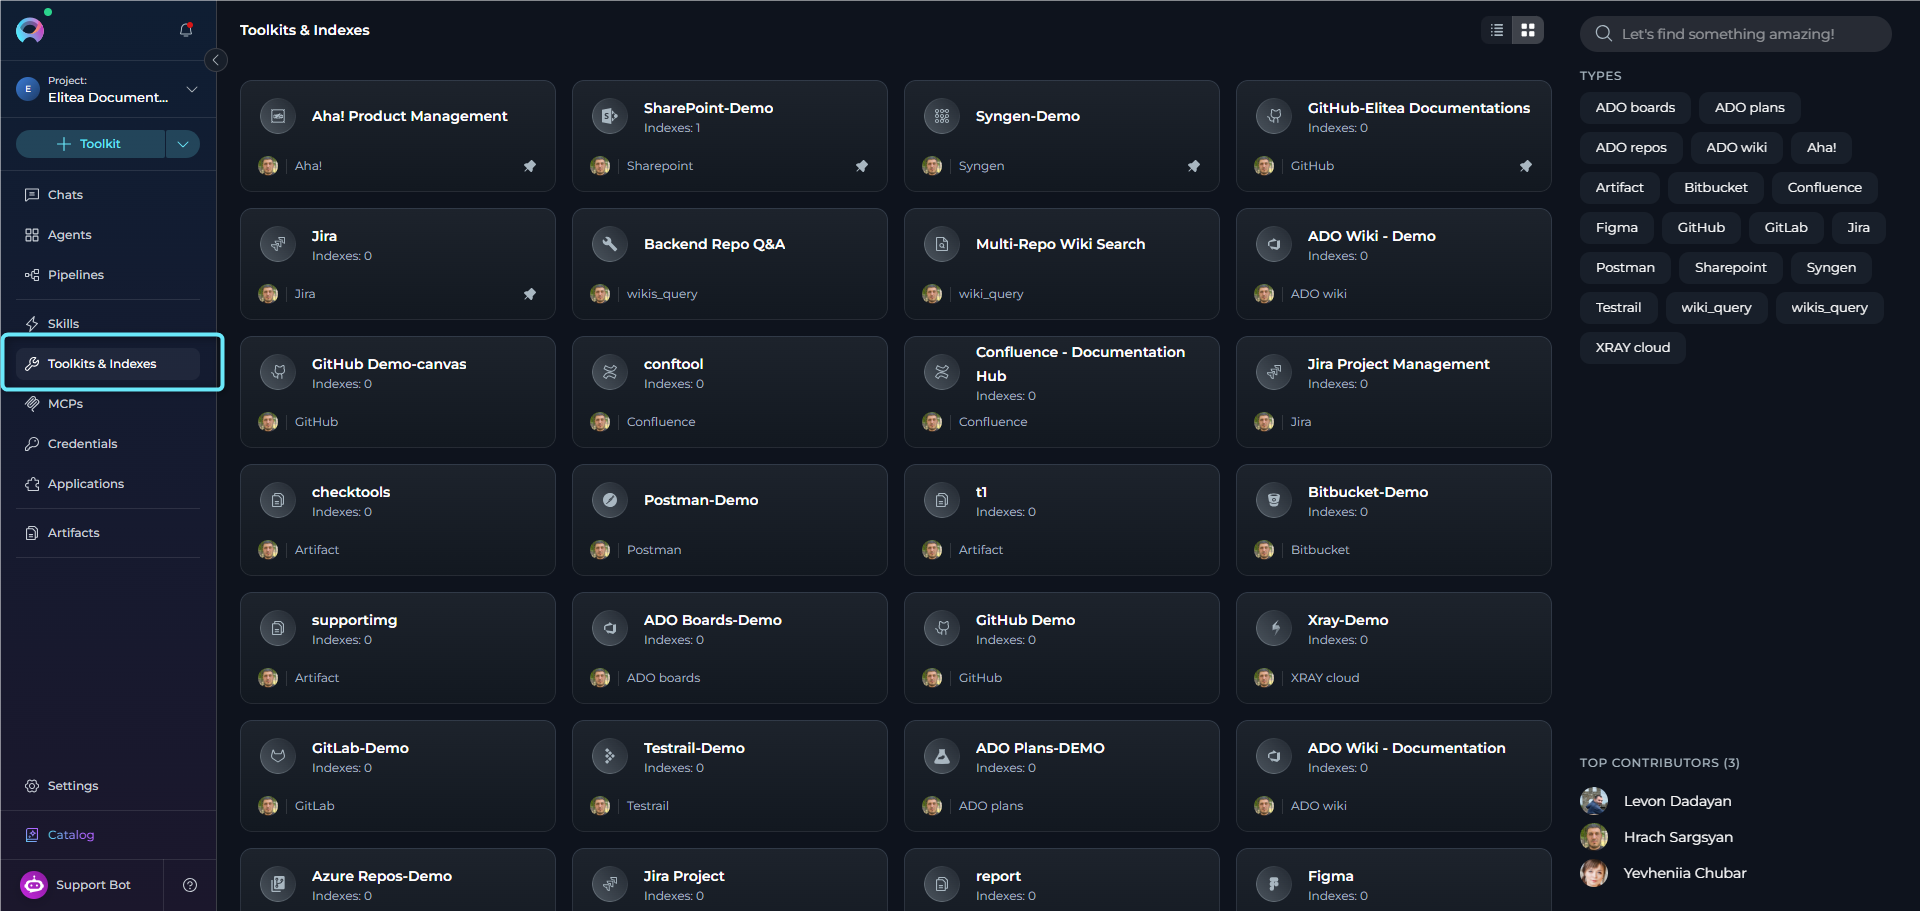Click the Bitbucket-Demo toolkit icon
The height and width of the screenshot is (911, 1920).
[x=1274, y=500]
